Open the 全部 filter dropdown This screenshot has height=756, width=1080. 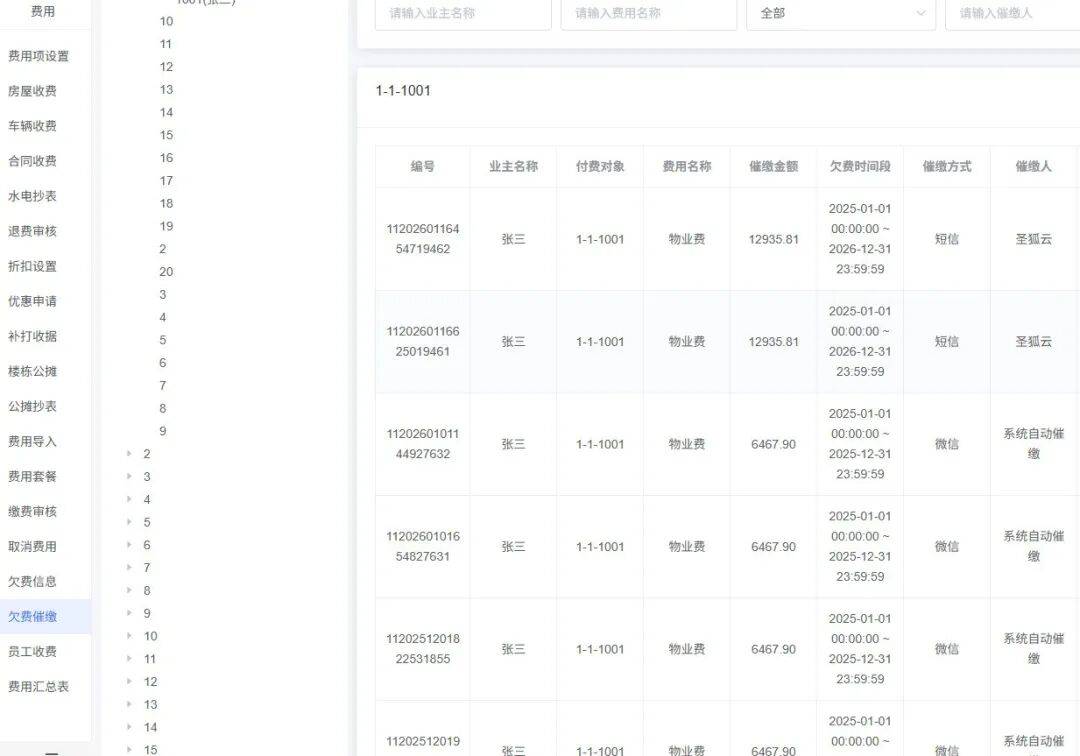840,14
